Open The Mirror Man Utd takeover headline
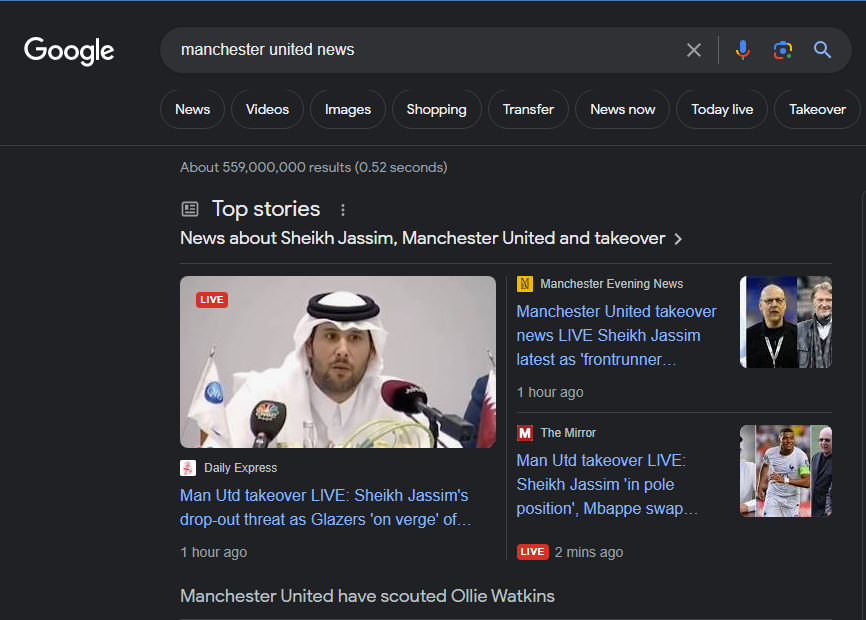Image resolution: width=866 pixels, height=620 pixels. click(607, 484)
